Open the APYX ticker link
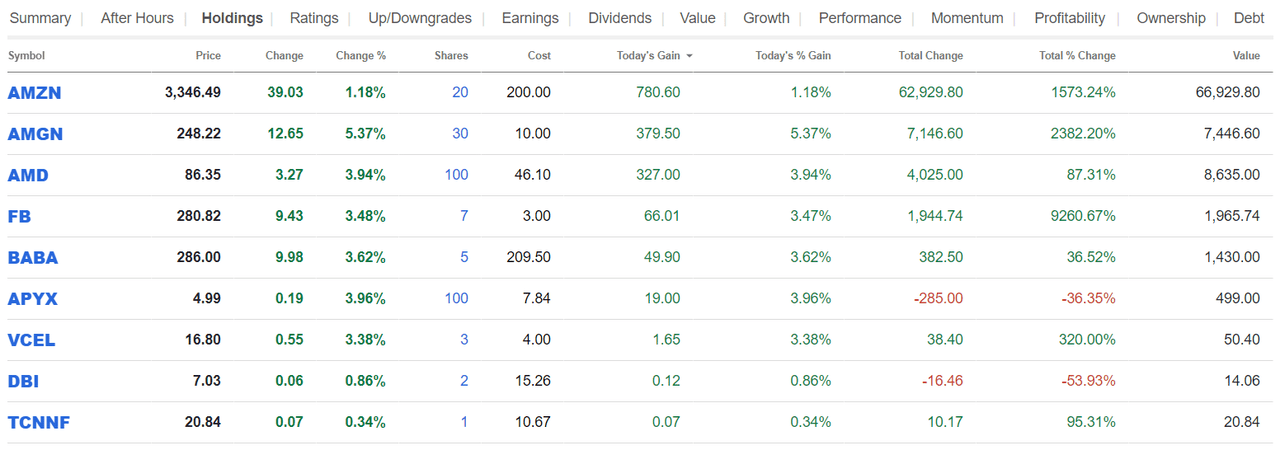This screenshot has width=1280, height=450. coord(33,298)
